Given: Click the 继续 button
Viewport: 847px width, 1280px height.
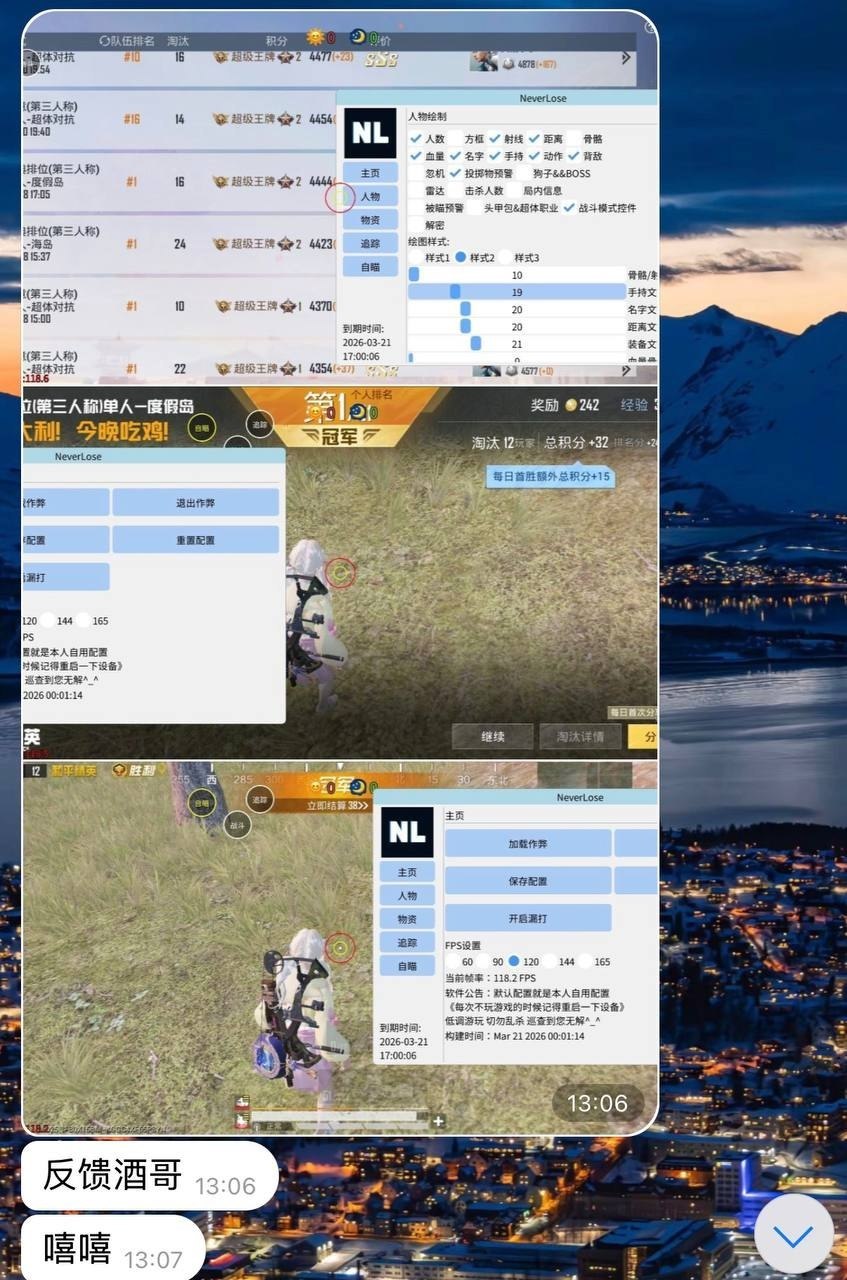Looking at the screenshot, I should coord(492,737).
